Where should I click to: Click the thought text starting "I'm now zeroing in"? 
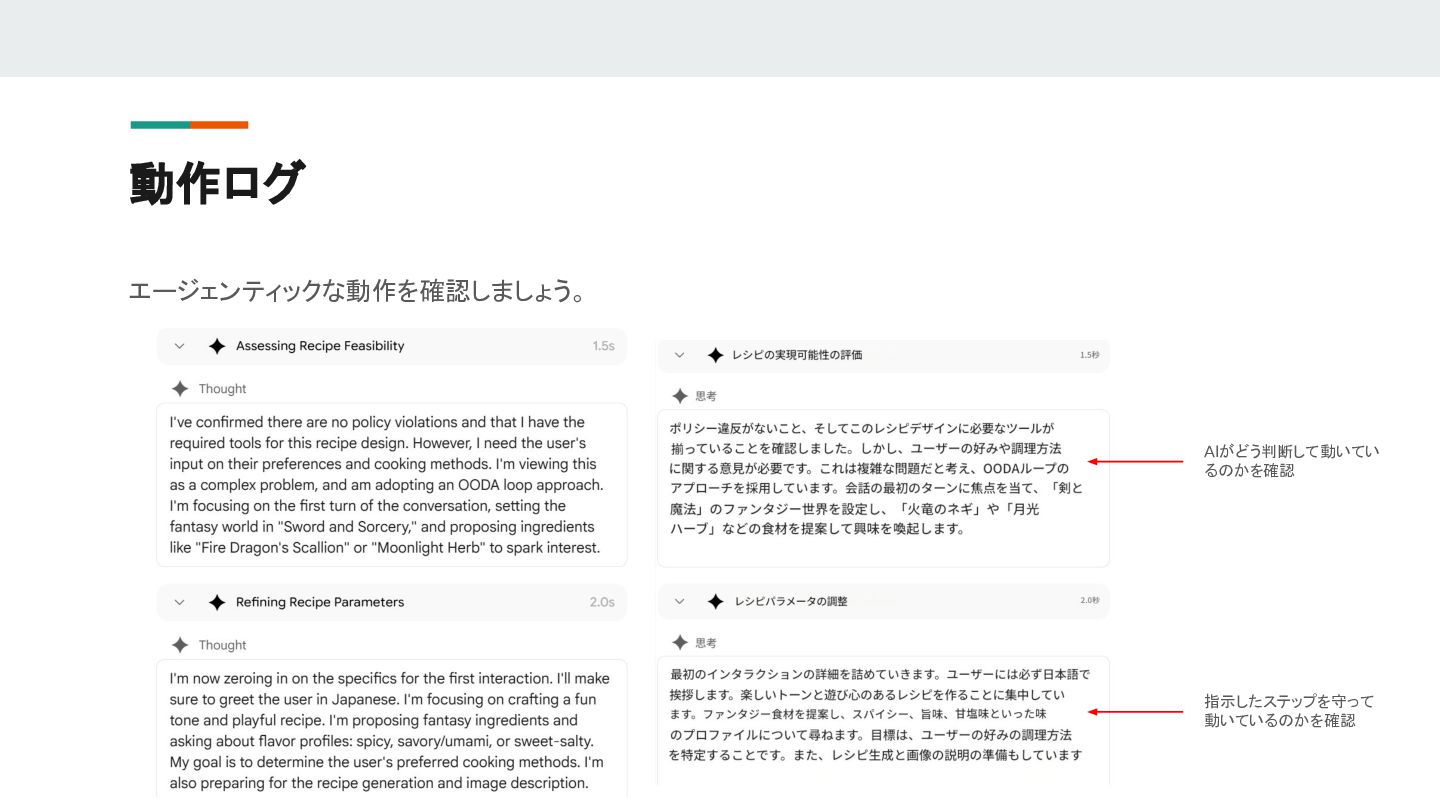click(x=391, y=730)
